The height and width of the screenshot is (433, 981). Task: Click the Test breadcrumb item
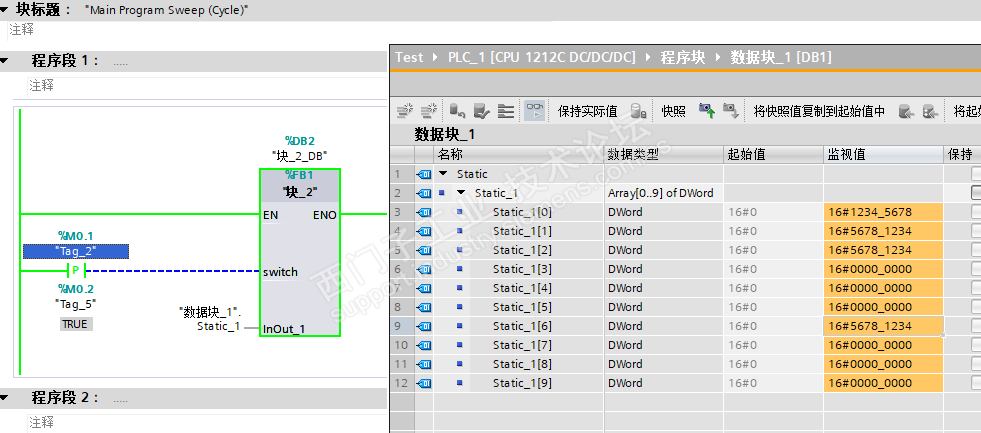(x=409, y=58)
